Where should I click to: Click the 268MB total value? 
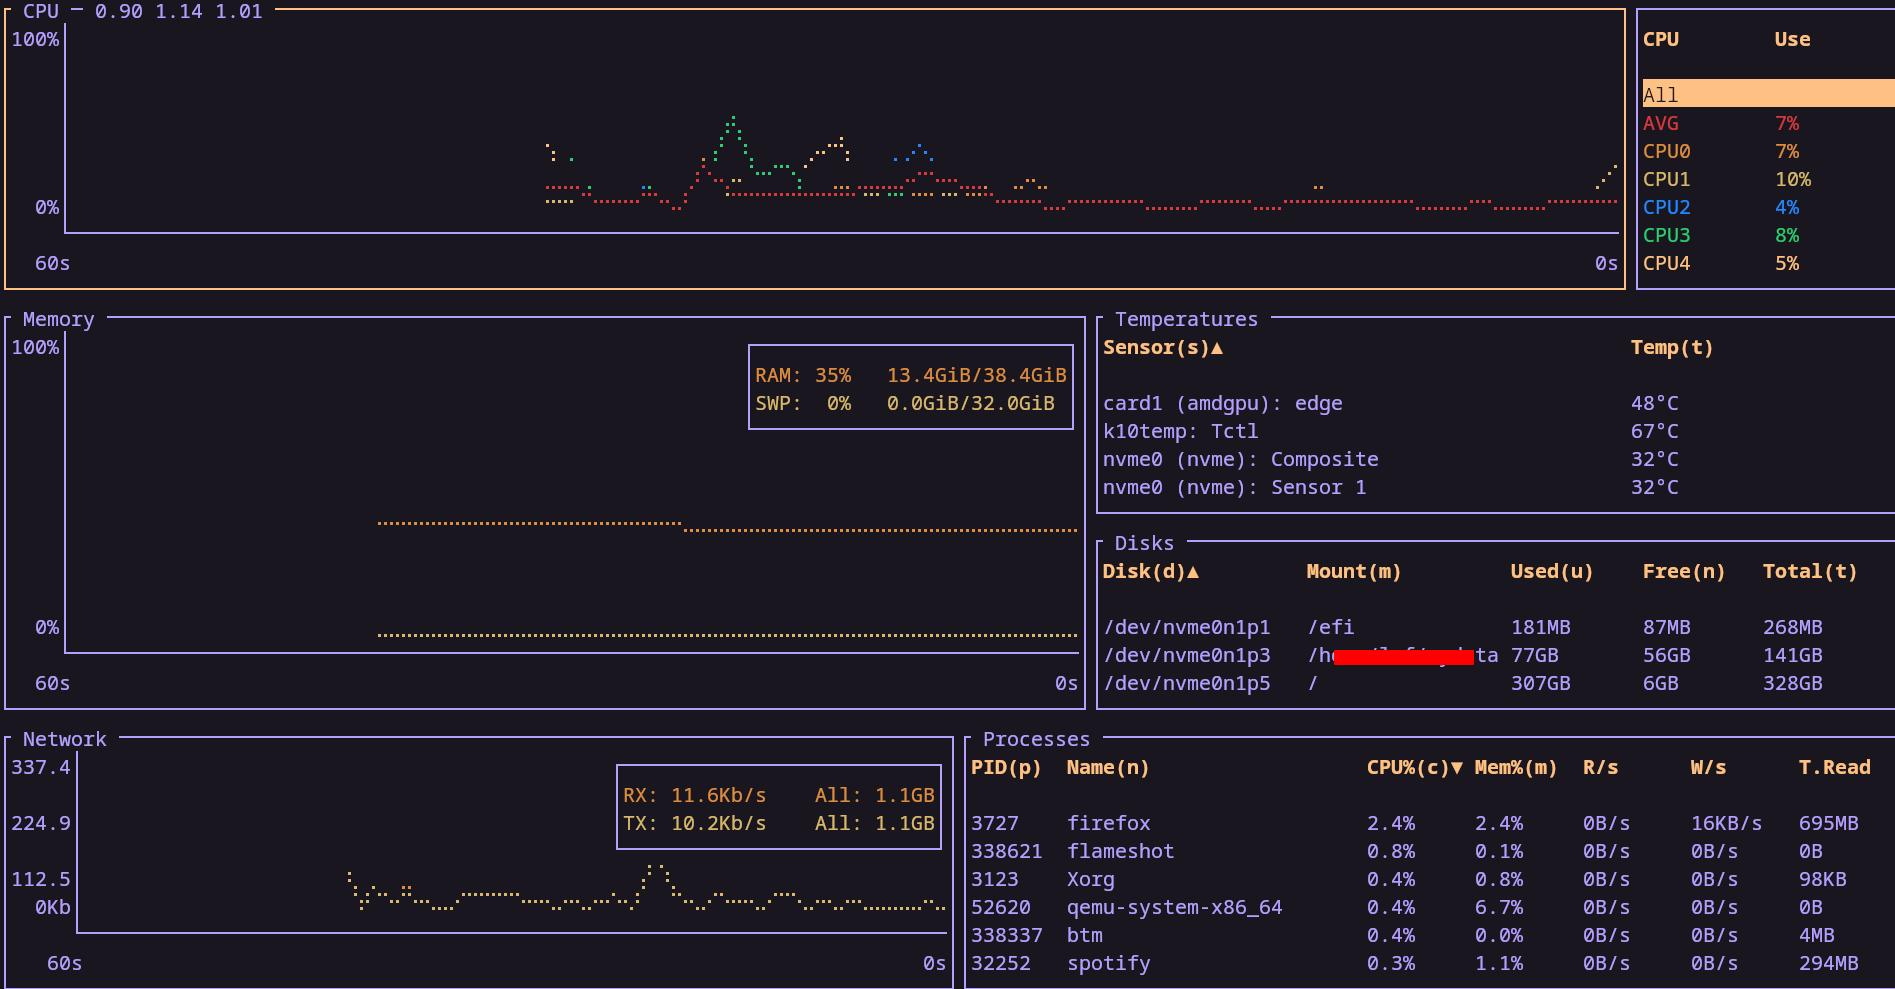click(1792, 627)
